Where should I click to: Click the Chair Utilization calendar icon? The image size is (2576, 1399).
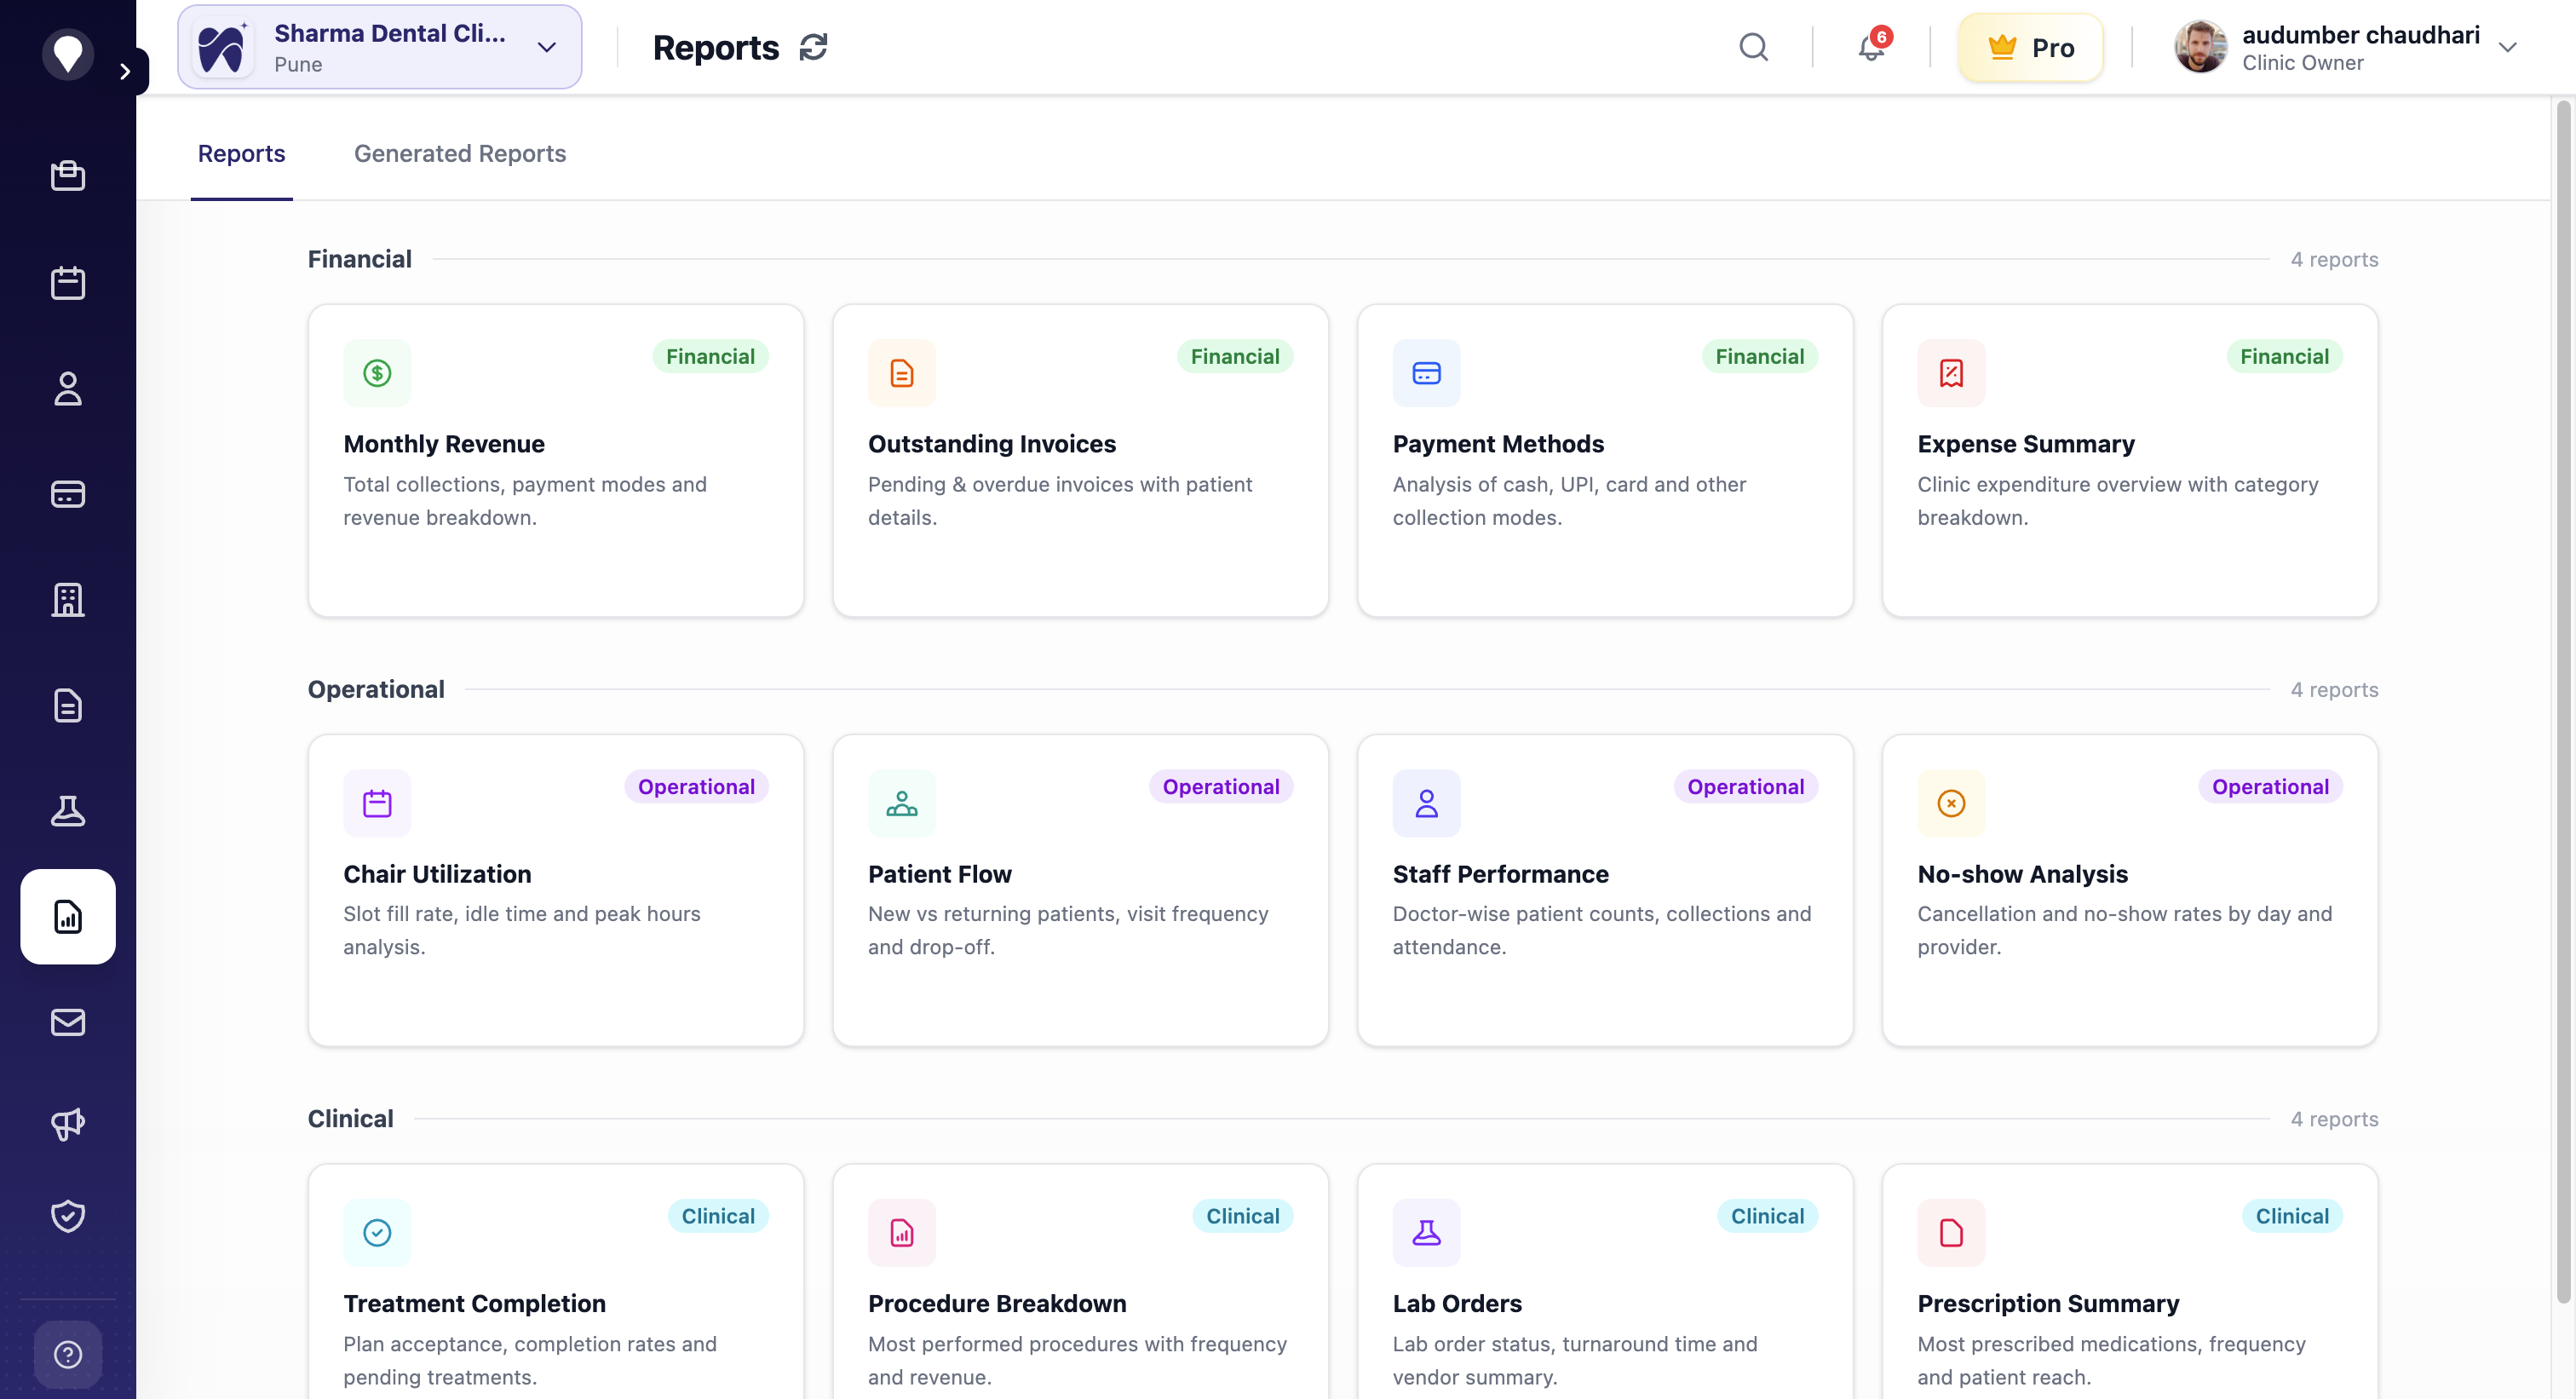tap(377, 803)
